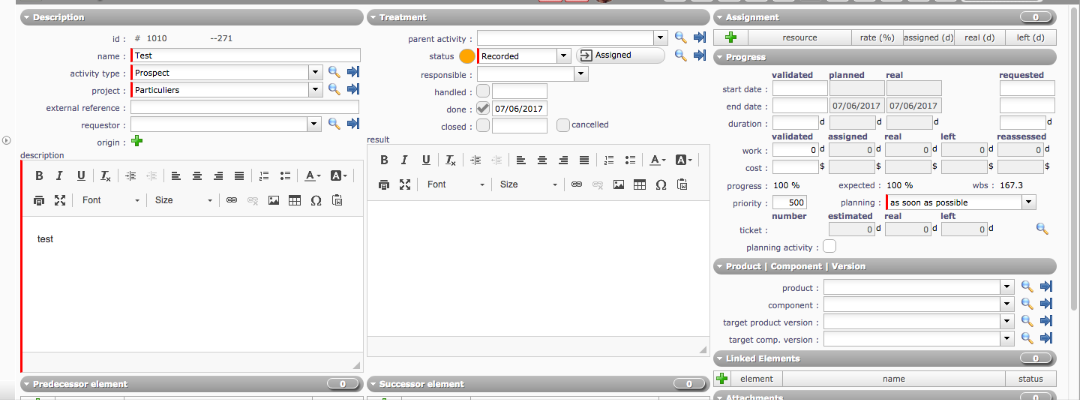Maximize the description editor
Image resolution: width=1080 pixels, height=400 pixels.
pos(60,200)
